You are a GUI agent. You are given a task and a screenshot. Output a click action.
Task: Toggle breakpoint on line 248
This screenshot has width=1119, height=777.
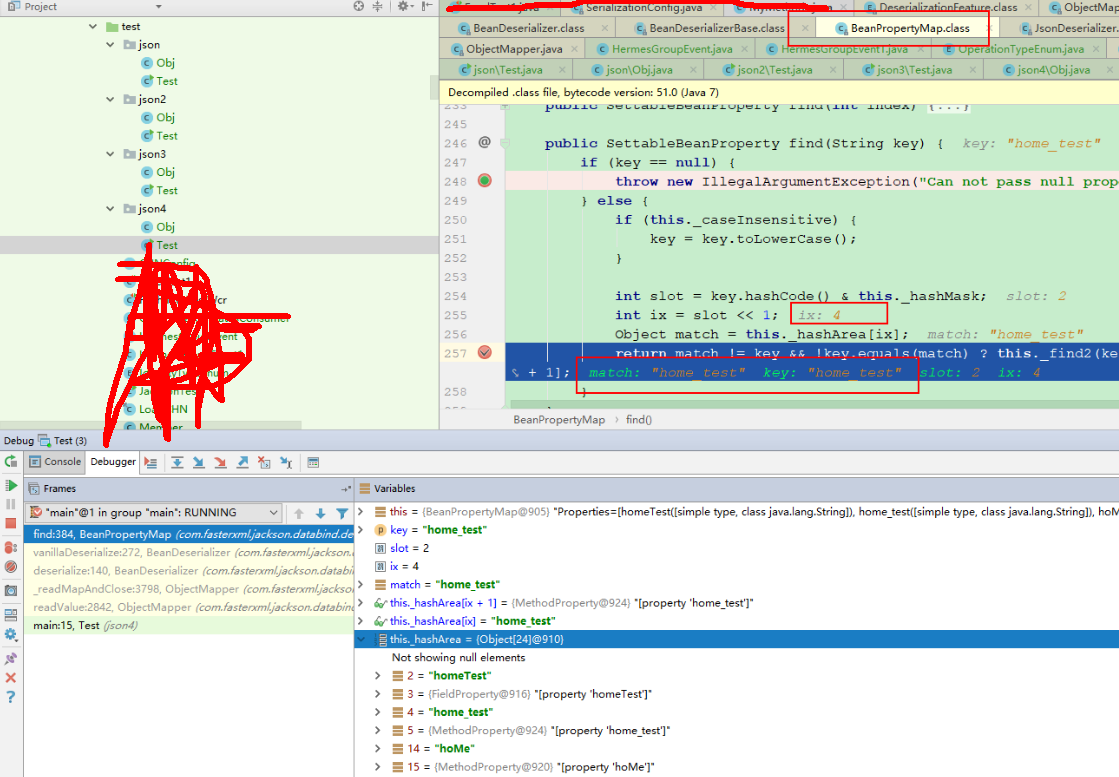point(485,181)
